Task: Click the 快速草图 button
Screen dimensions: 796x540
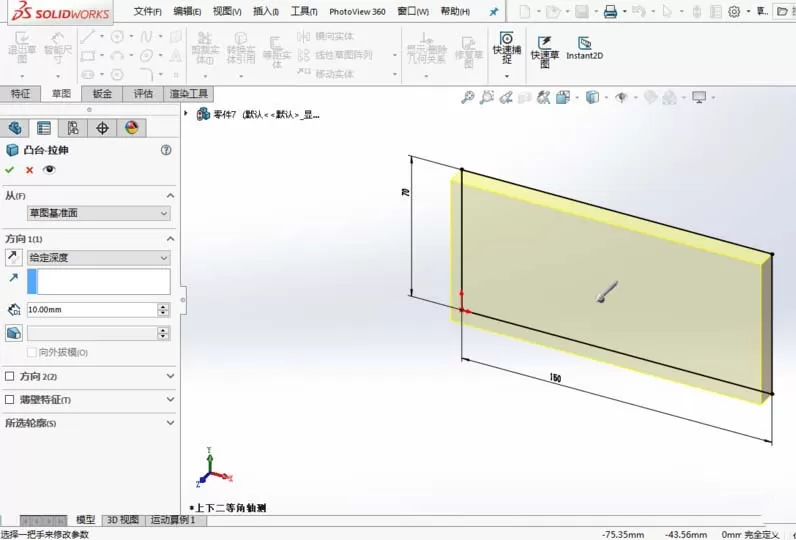Action: [545, 51]
